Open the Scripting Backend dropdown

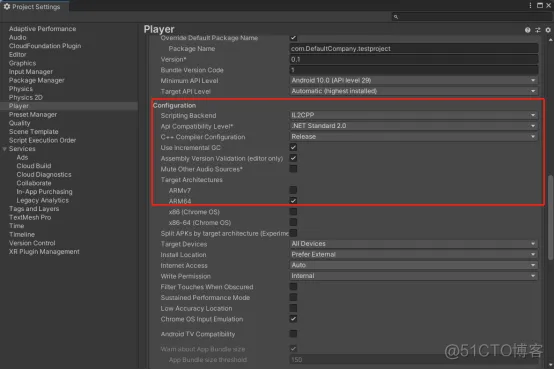coord(414,115)
